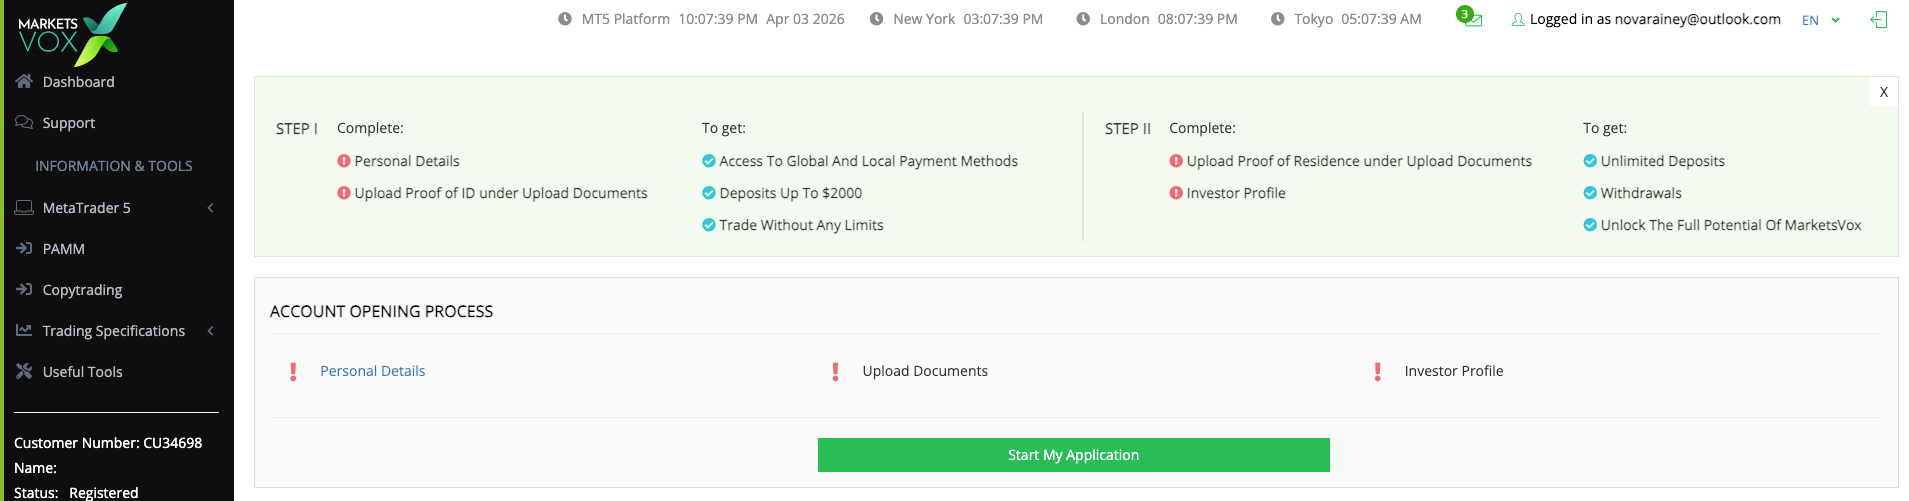Click the Tokyo clock icon
Image resolution: width=1909 pixels, height=501 pixels.
1277,19
